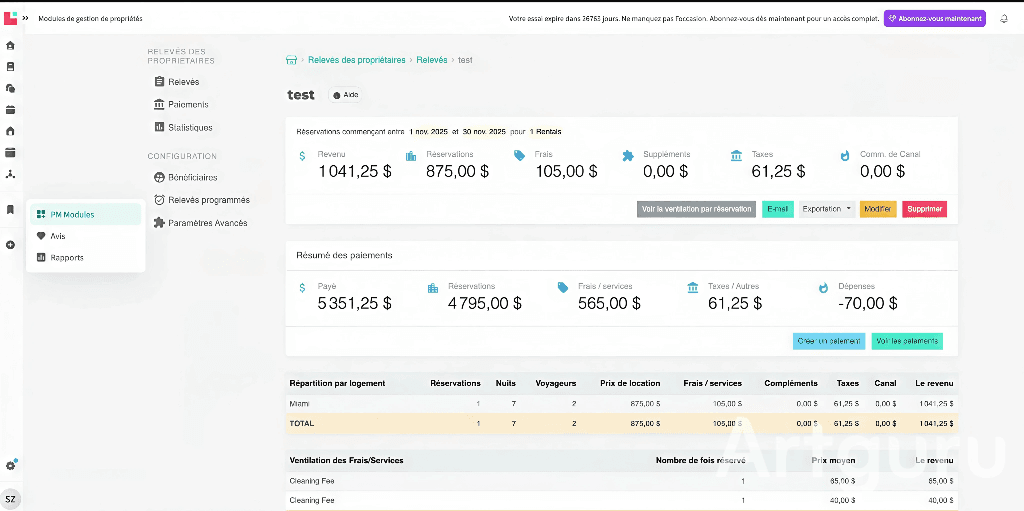Open Bénéficiaires in the sidebar

pos(193,177)
